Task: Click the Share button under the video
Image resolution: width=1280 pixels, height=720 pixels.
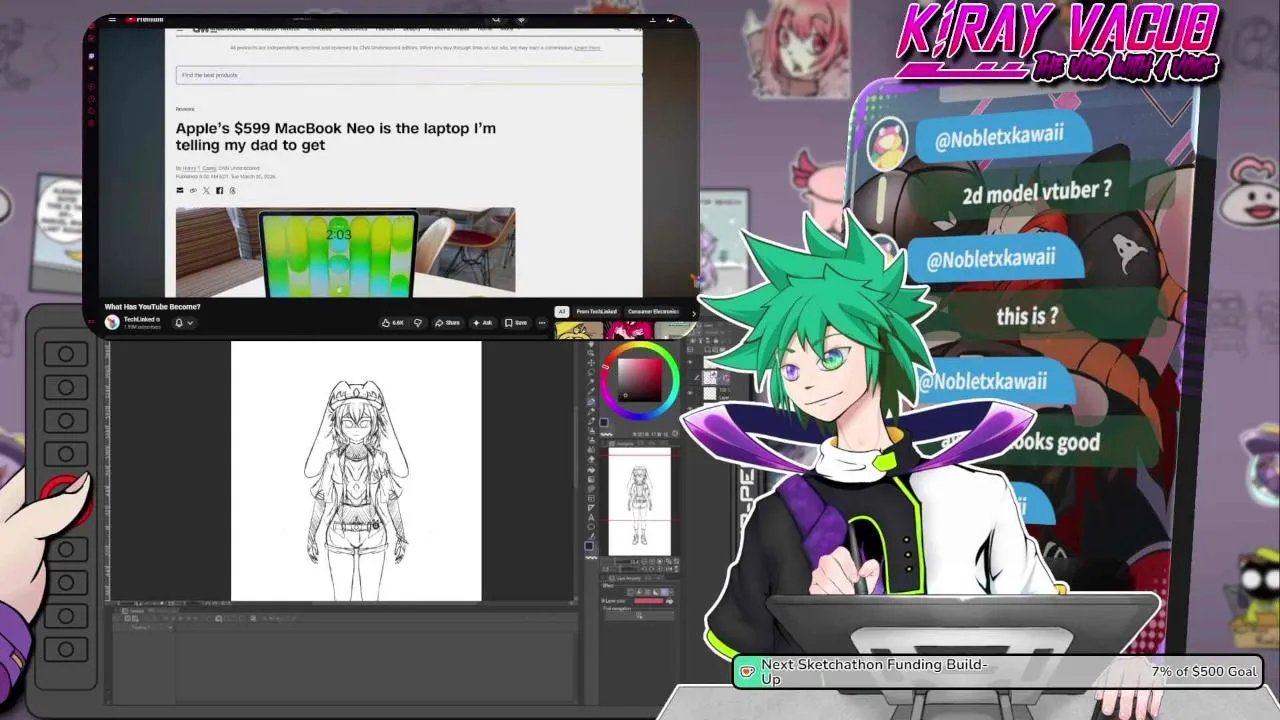Action: point(447,323)
